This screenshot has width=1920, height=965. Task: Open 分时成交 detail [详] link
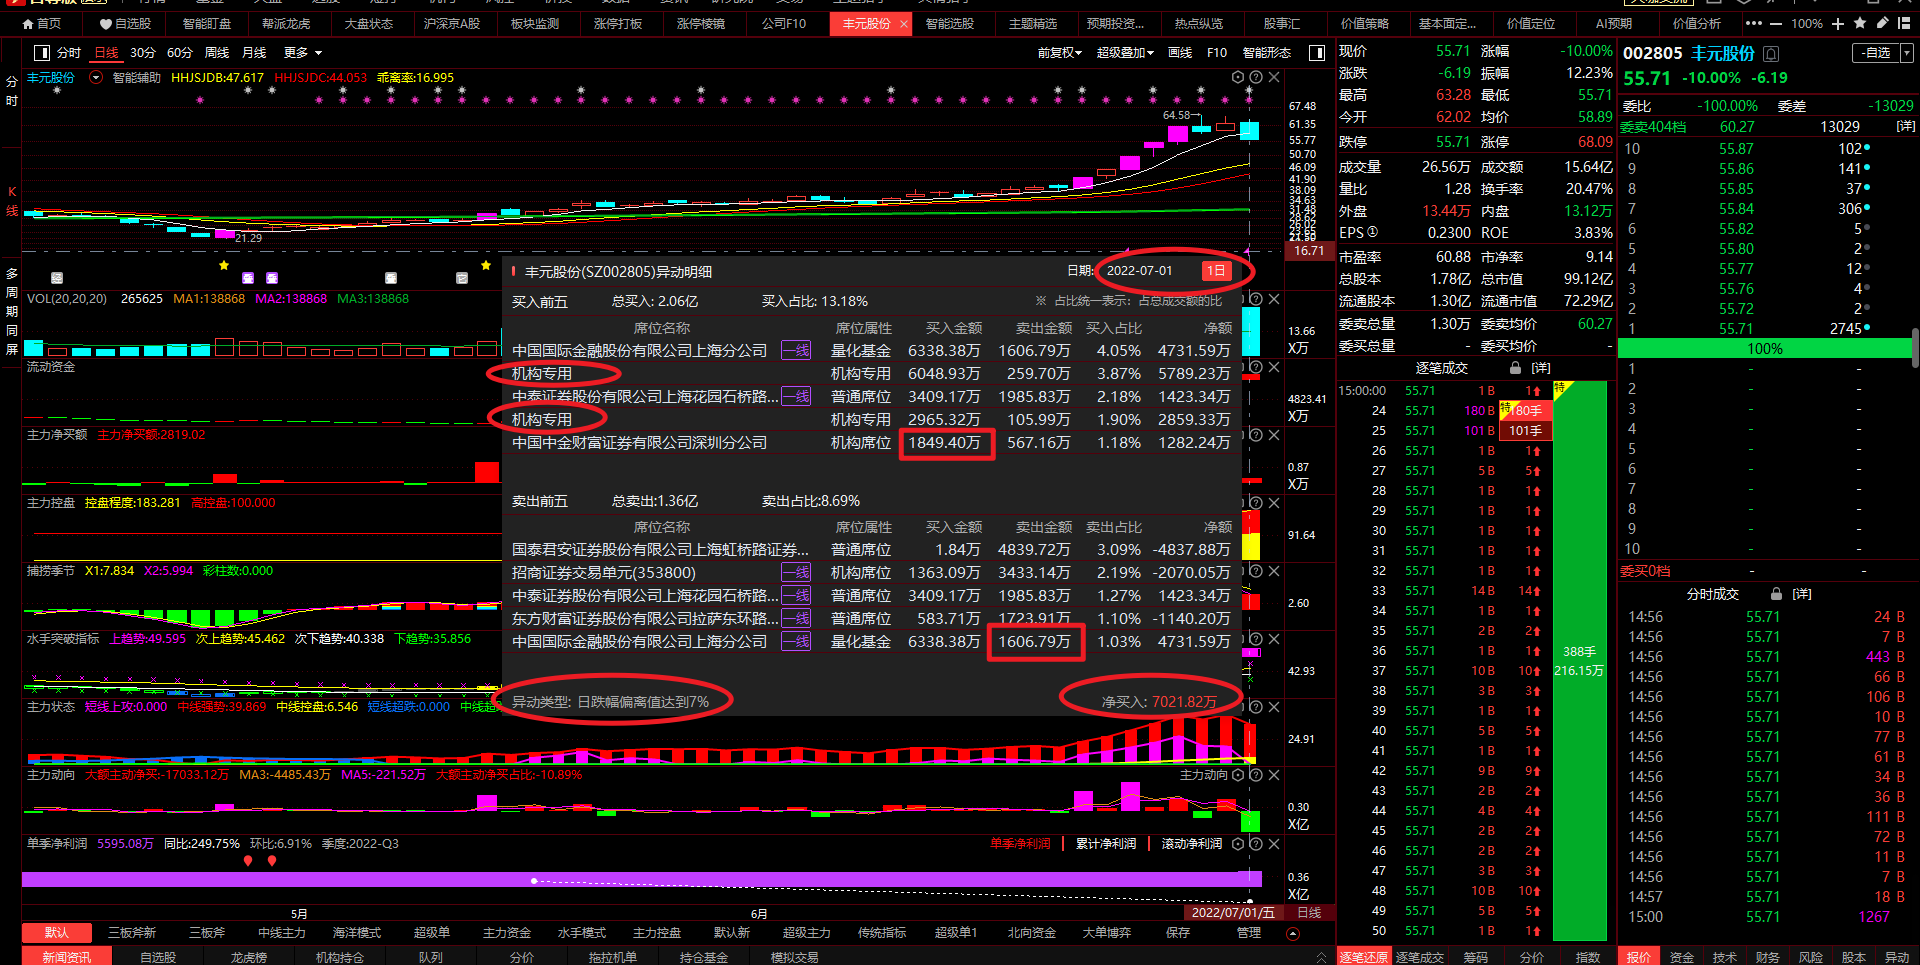tap(1802, 594)
